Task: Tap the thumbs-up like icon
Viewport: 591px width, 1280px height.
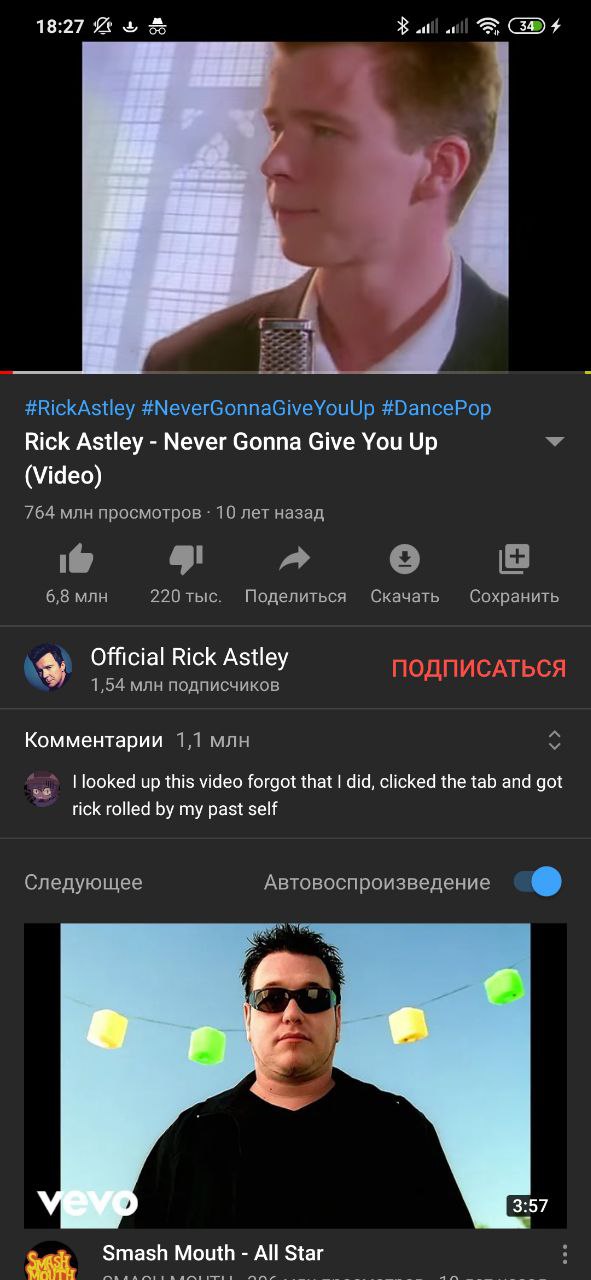Action: coord(77,559)
